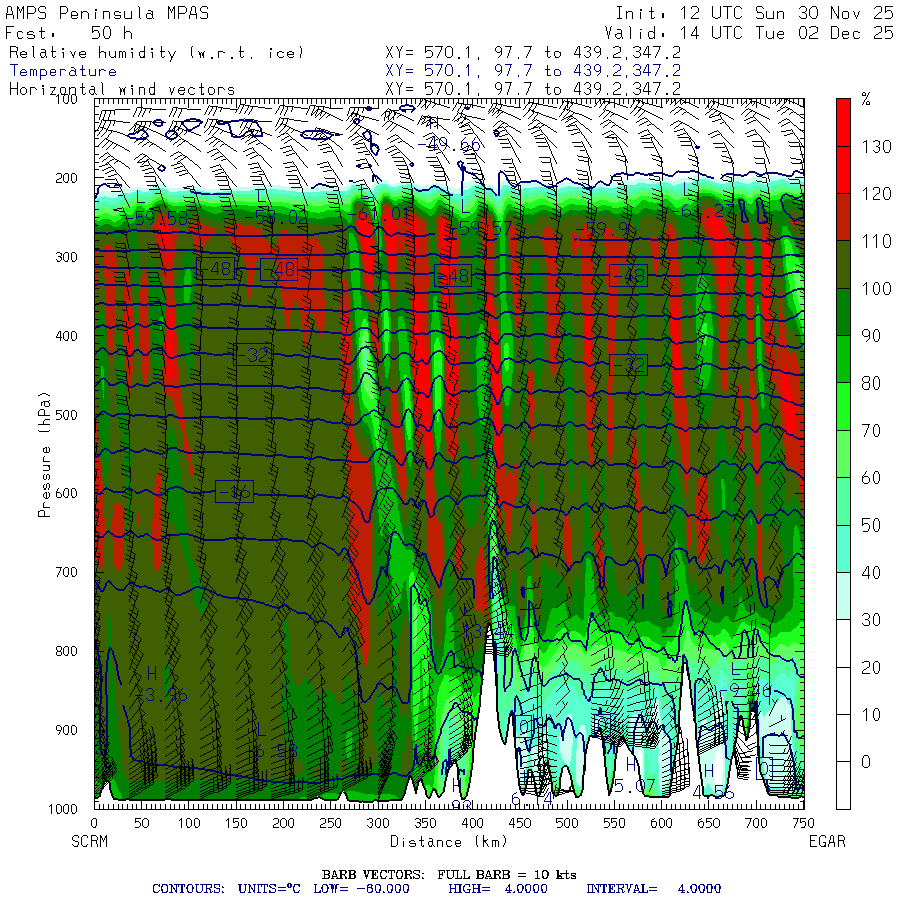
Task: Click the BARB VECTORS legend text
Action: (x=449, y=874)
